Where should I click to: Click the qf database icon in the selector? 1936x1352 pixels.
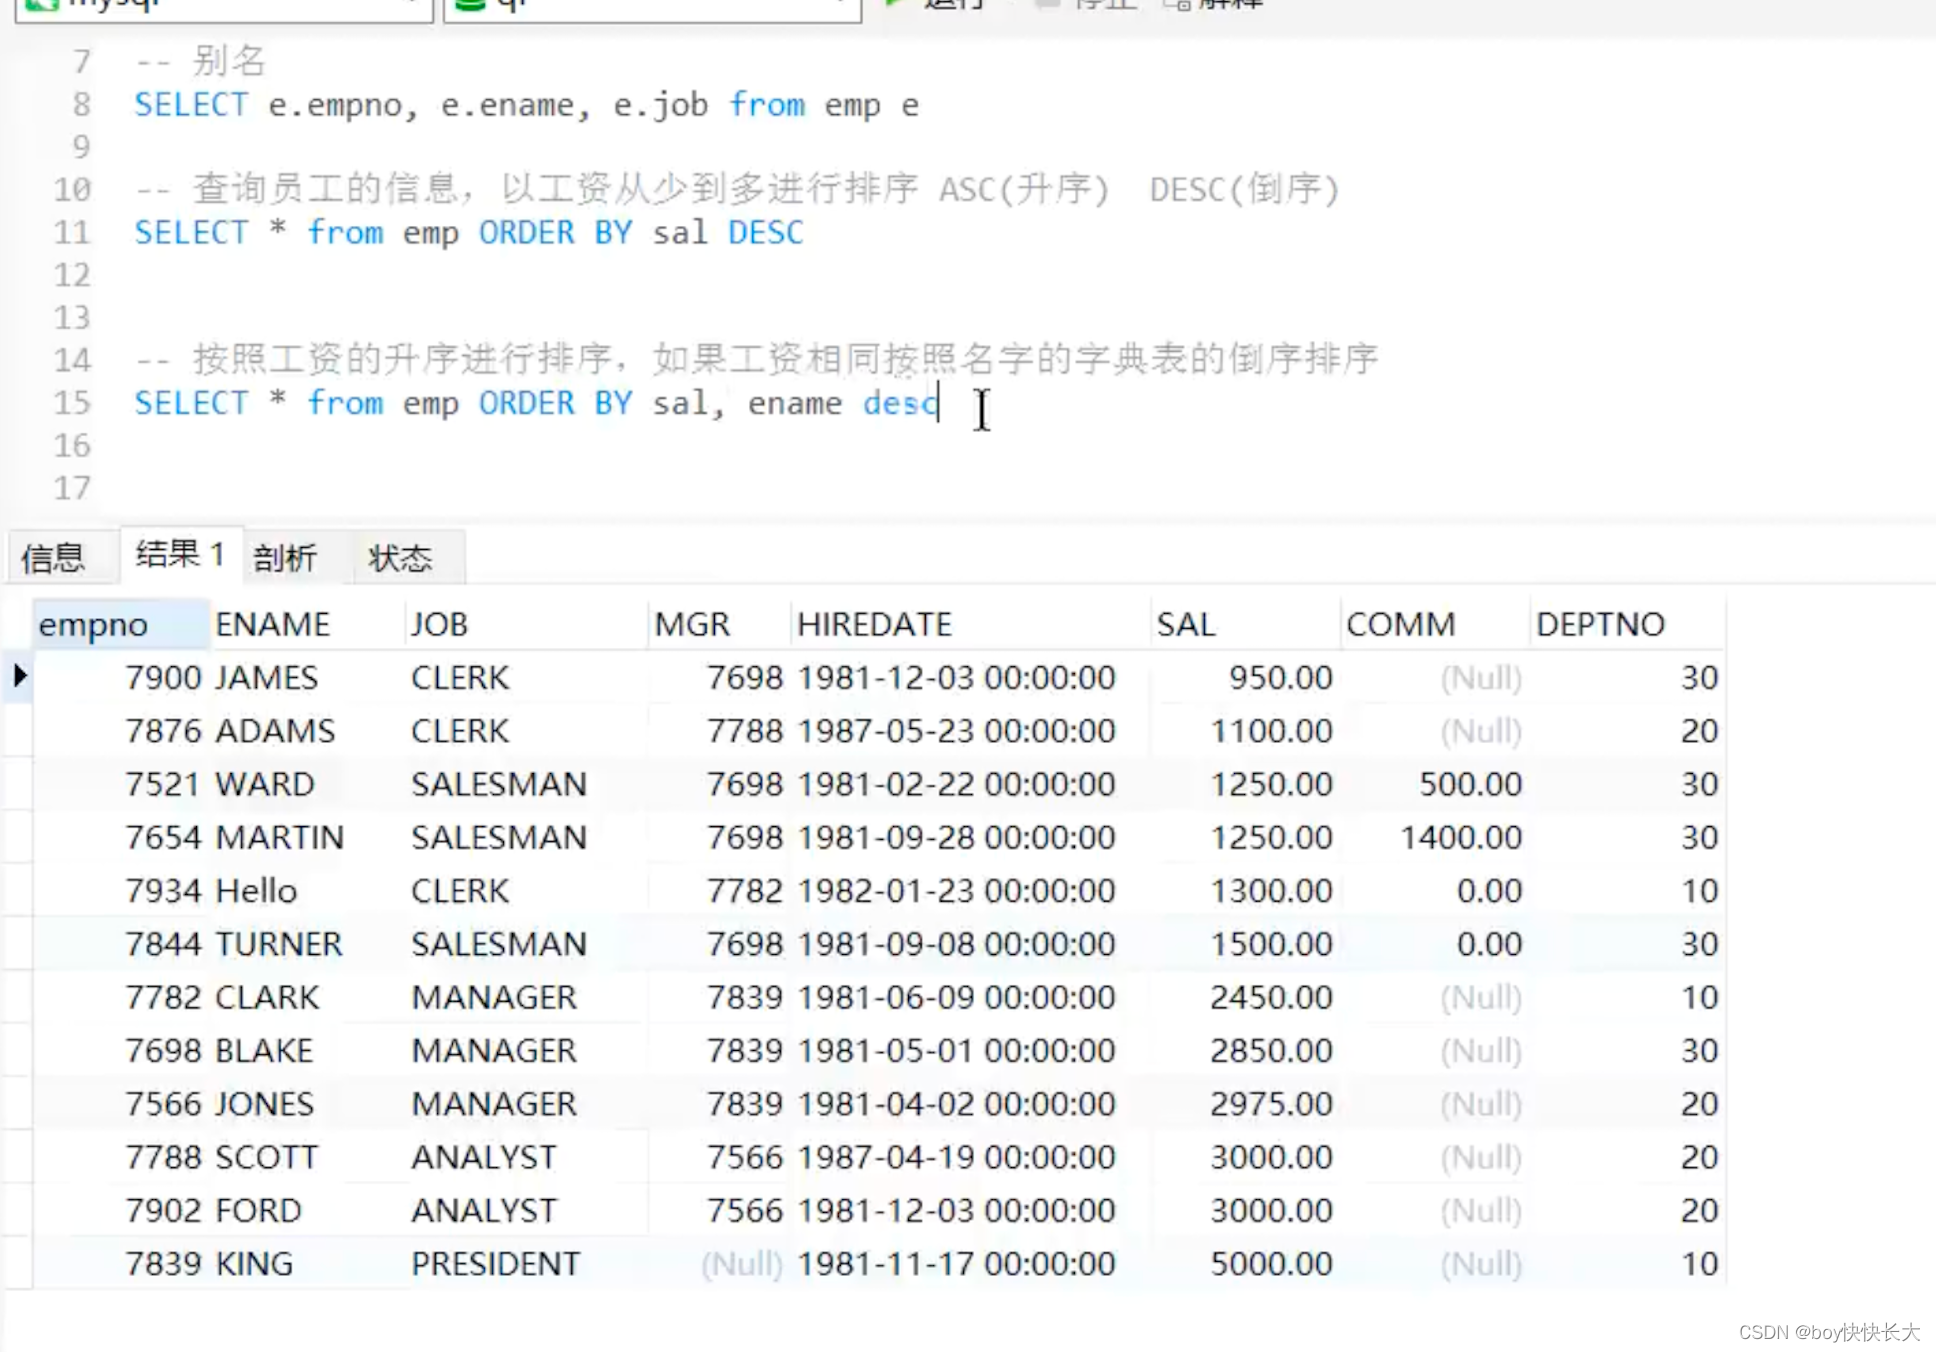468,5
